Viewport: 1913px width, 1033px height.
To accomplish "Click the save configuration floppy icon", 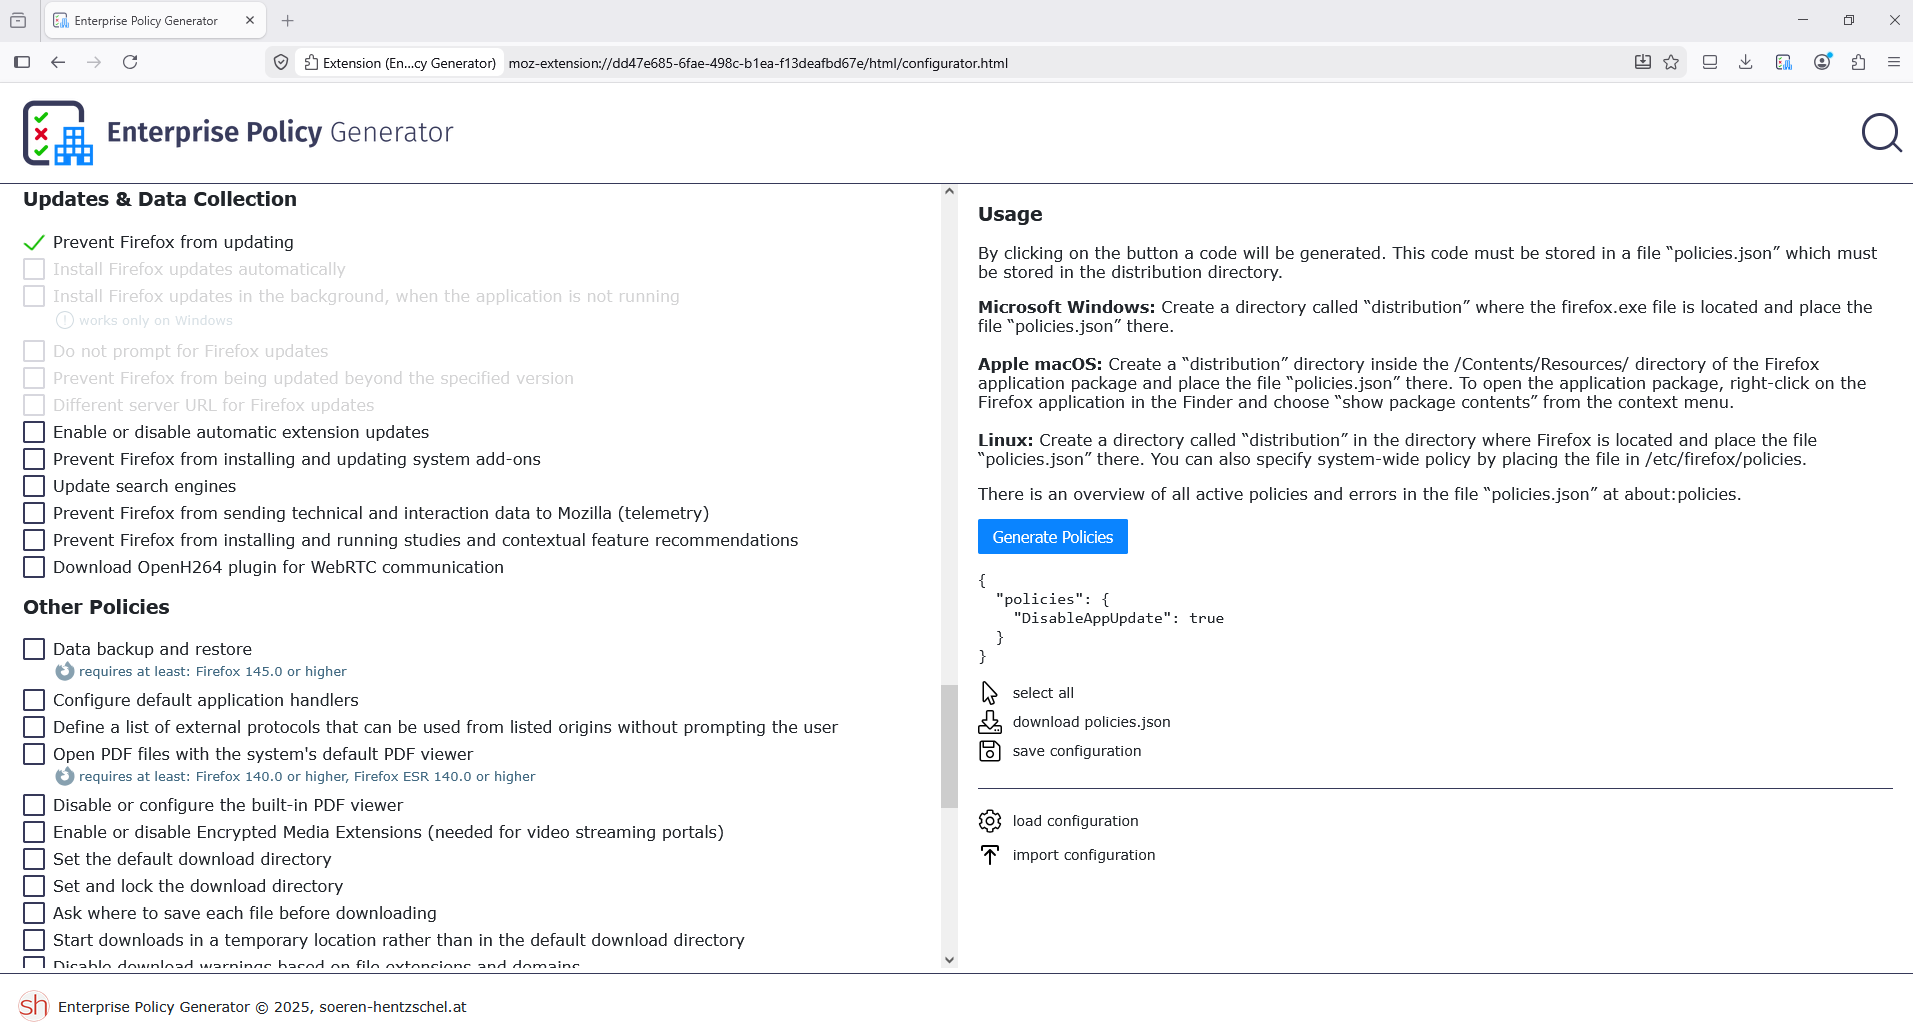I will pyautogui.click(x=989, y=751).
